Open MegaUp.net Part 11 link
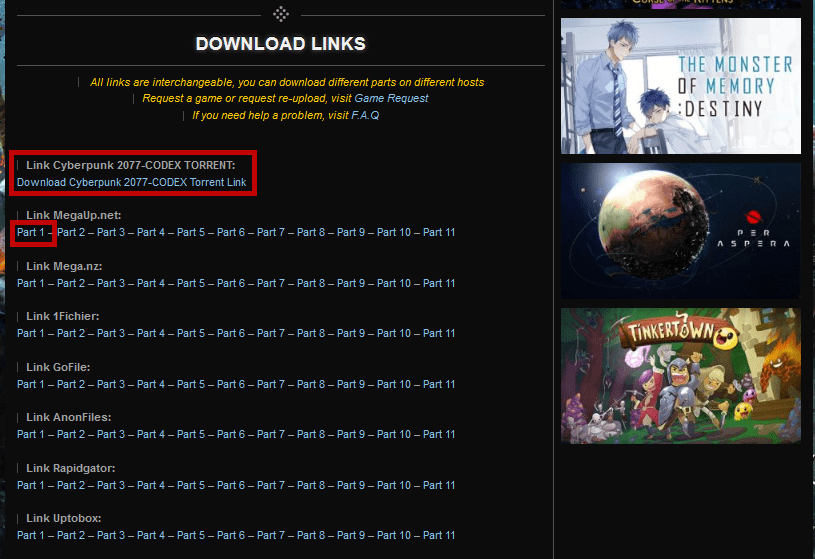The image size is (815, 559). (439, 232)
